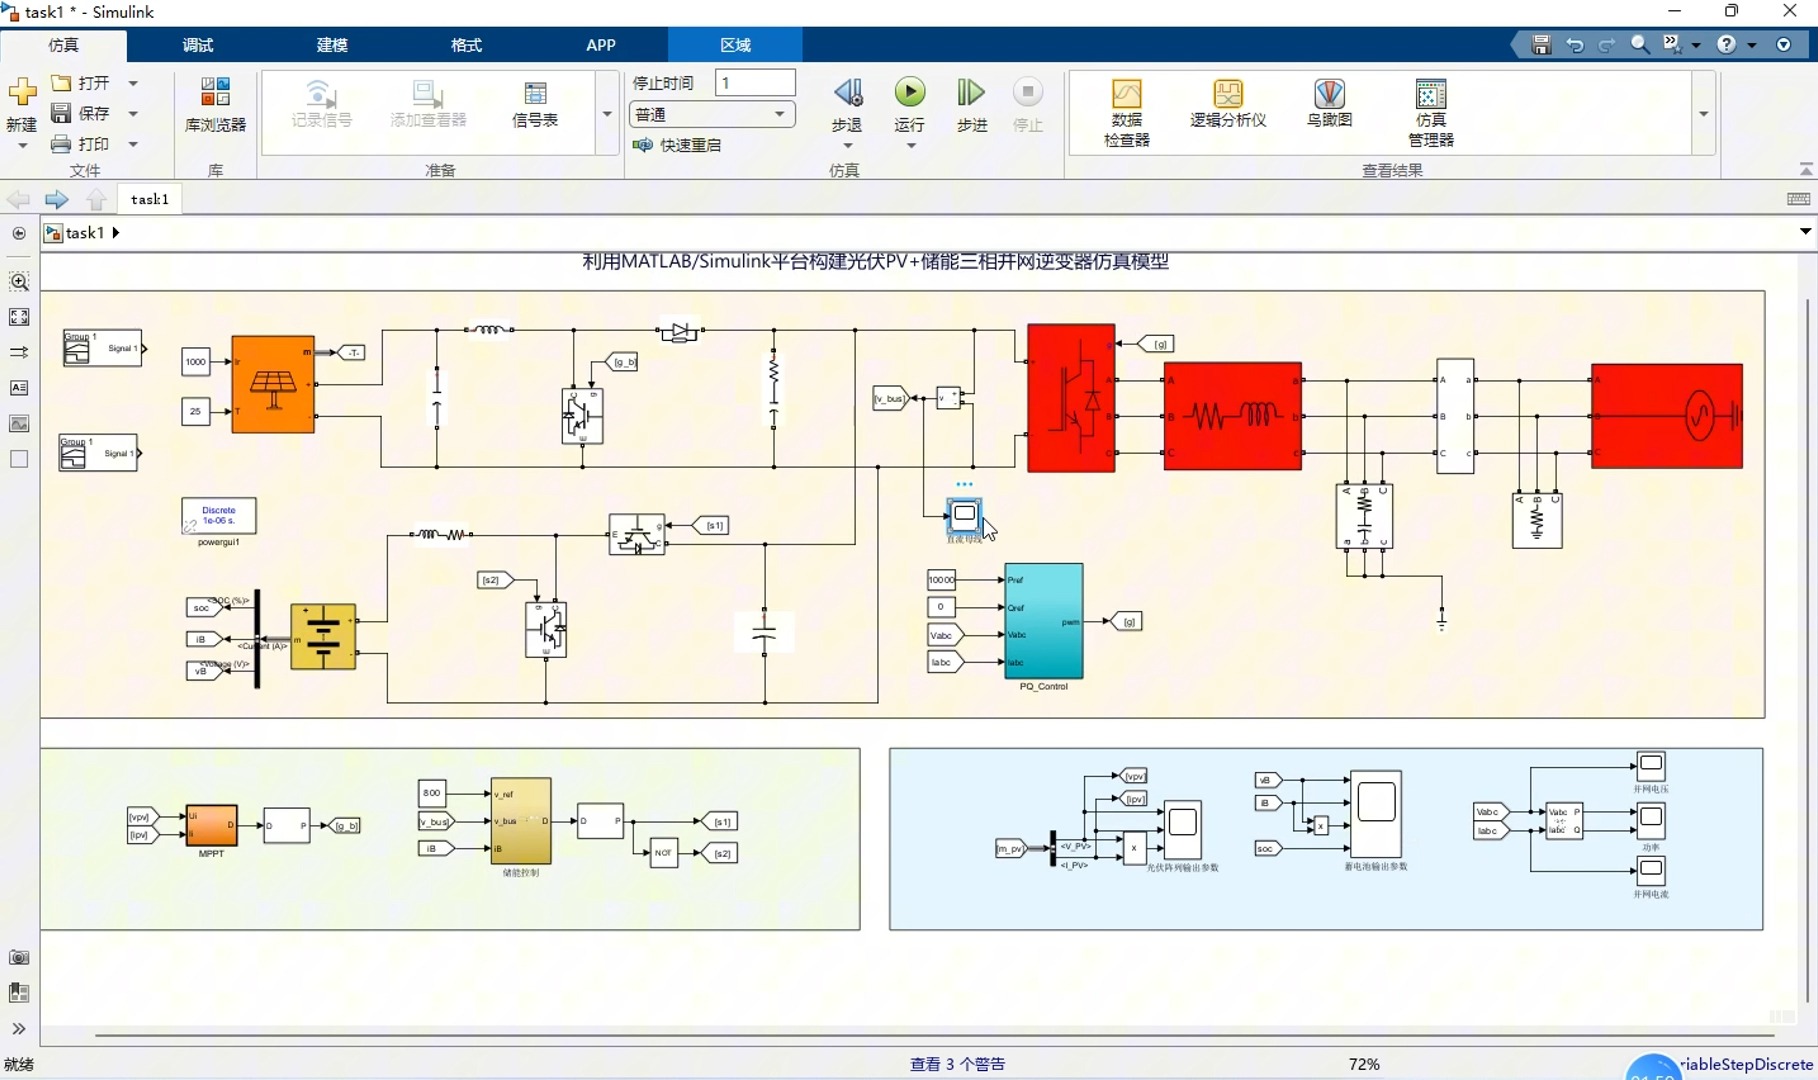Open the Library Browser
This screenshot has width=1818, height=1080.
point(214,105)
